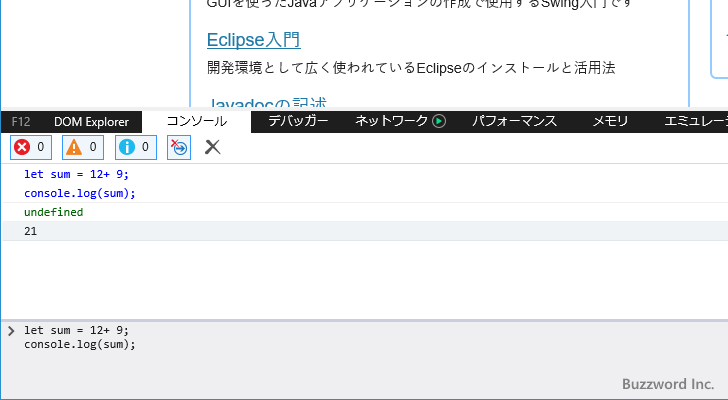728x400 pixels.
Task: Click the Eclipse description text on page
Action: (x=411, y=68)
